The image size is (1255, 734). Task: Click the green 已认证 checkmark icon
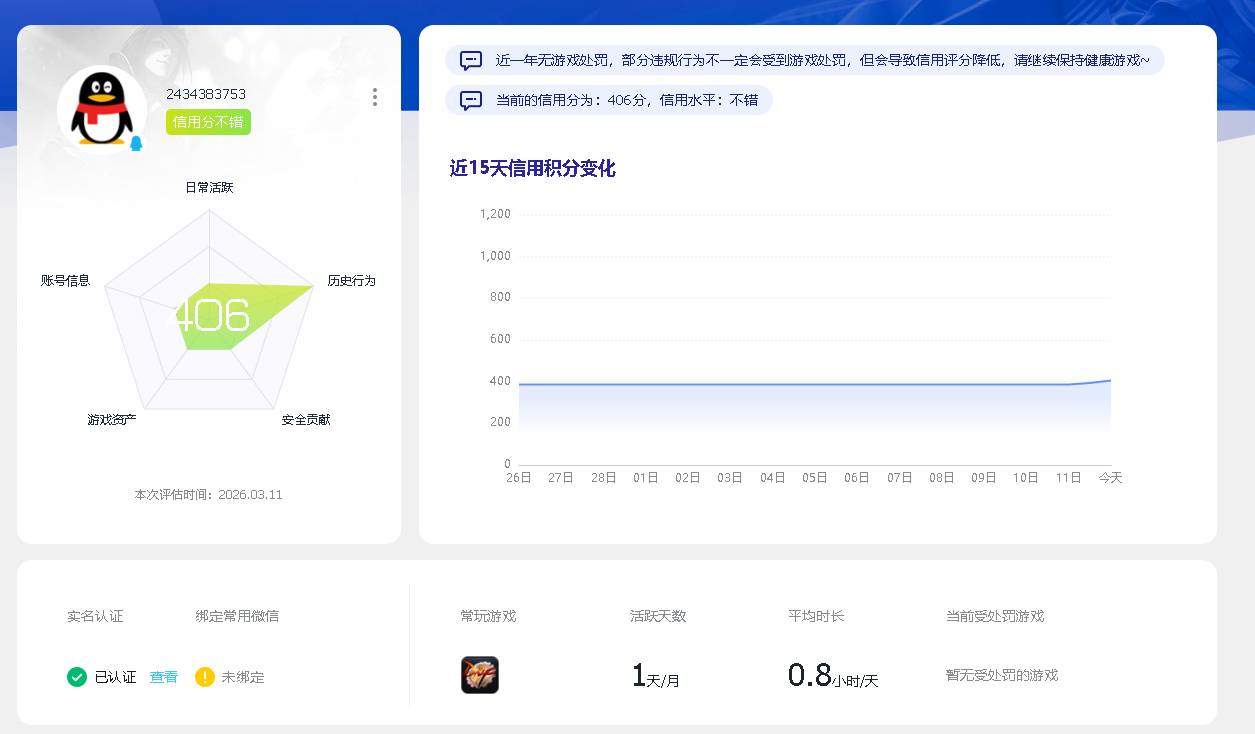coord(77,677)
